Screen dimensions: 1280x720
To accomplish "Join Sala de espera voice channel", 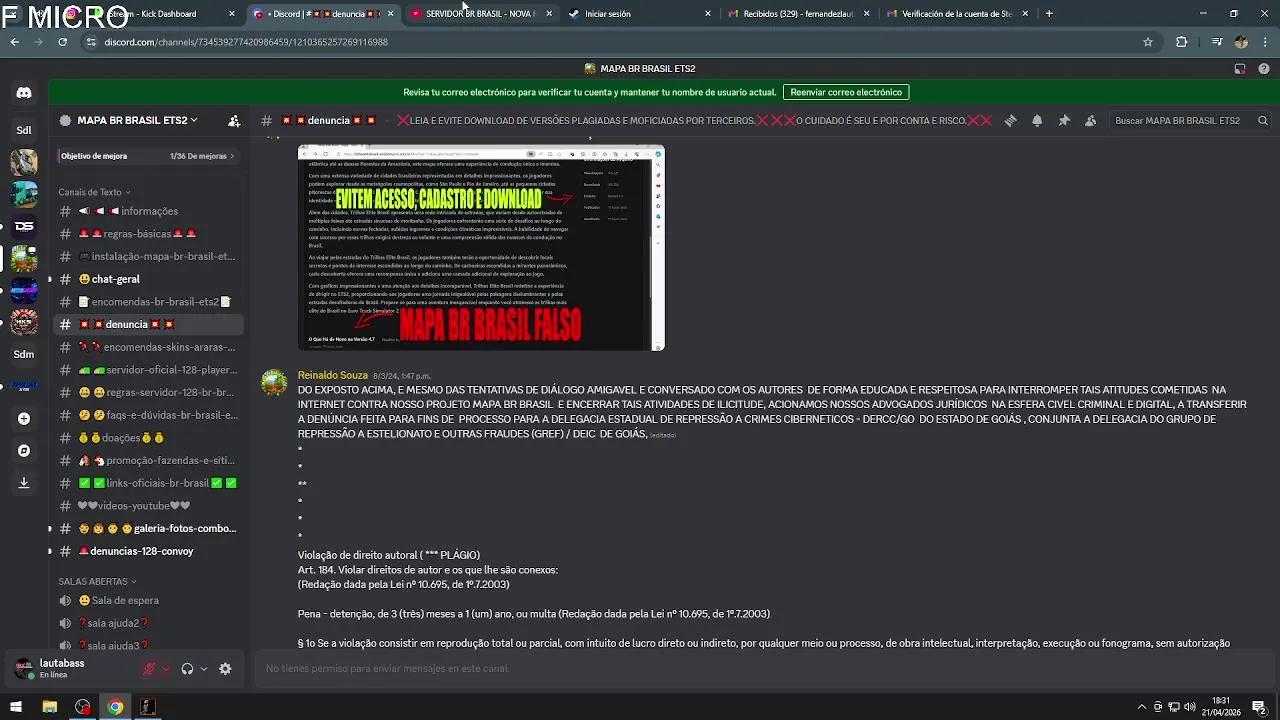I will pos(148,600).
